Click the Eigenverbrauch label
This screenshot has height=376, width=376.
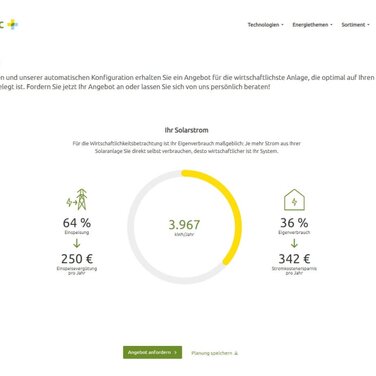point(294,232)
